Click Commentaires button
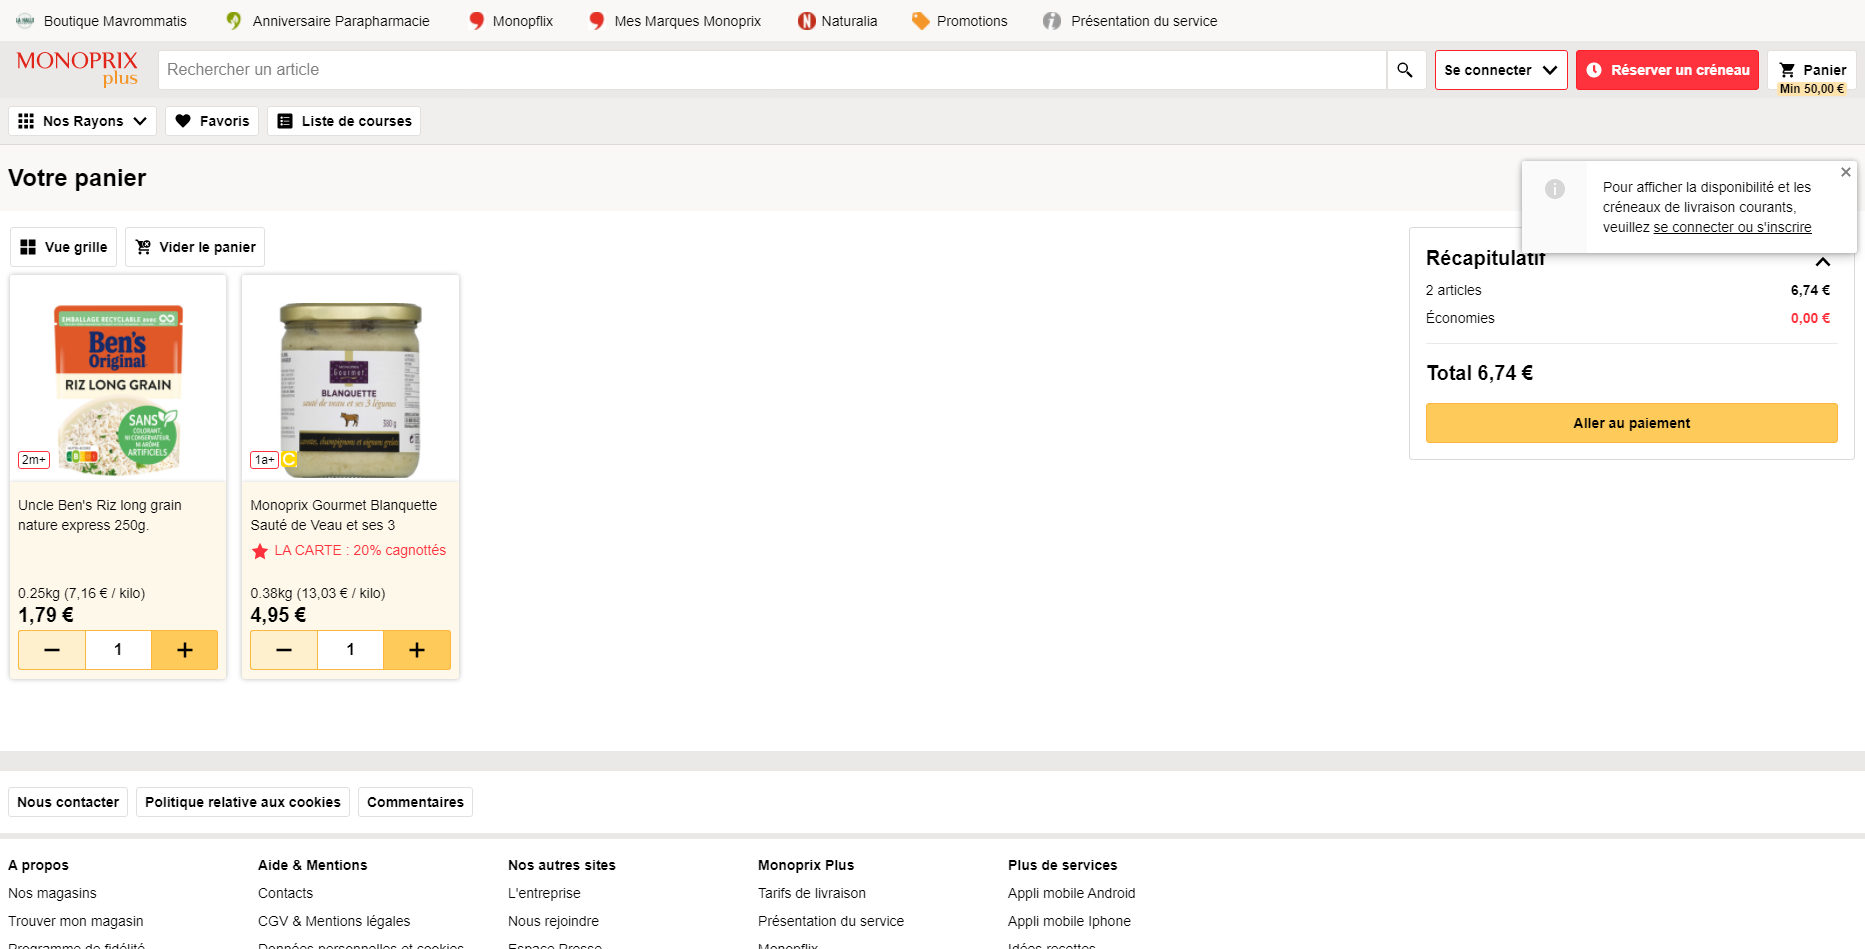This screenshot has height=949, width=1865. (415, 802)
